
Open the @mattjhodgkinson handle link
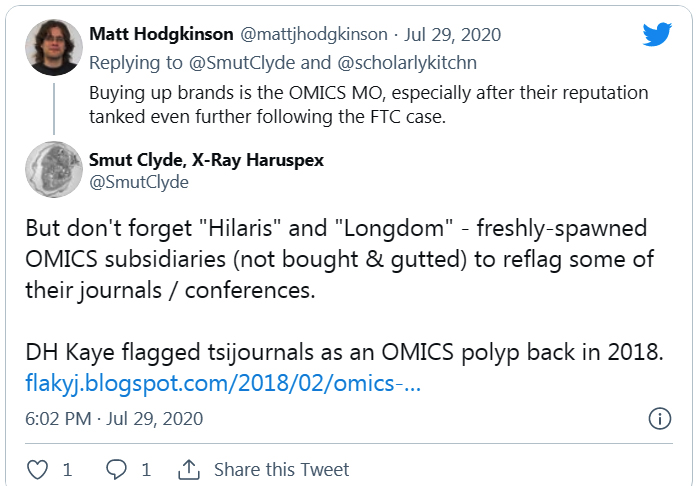[x=311, y=34]
